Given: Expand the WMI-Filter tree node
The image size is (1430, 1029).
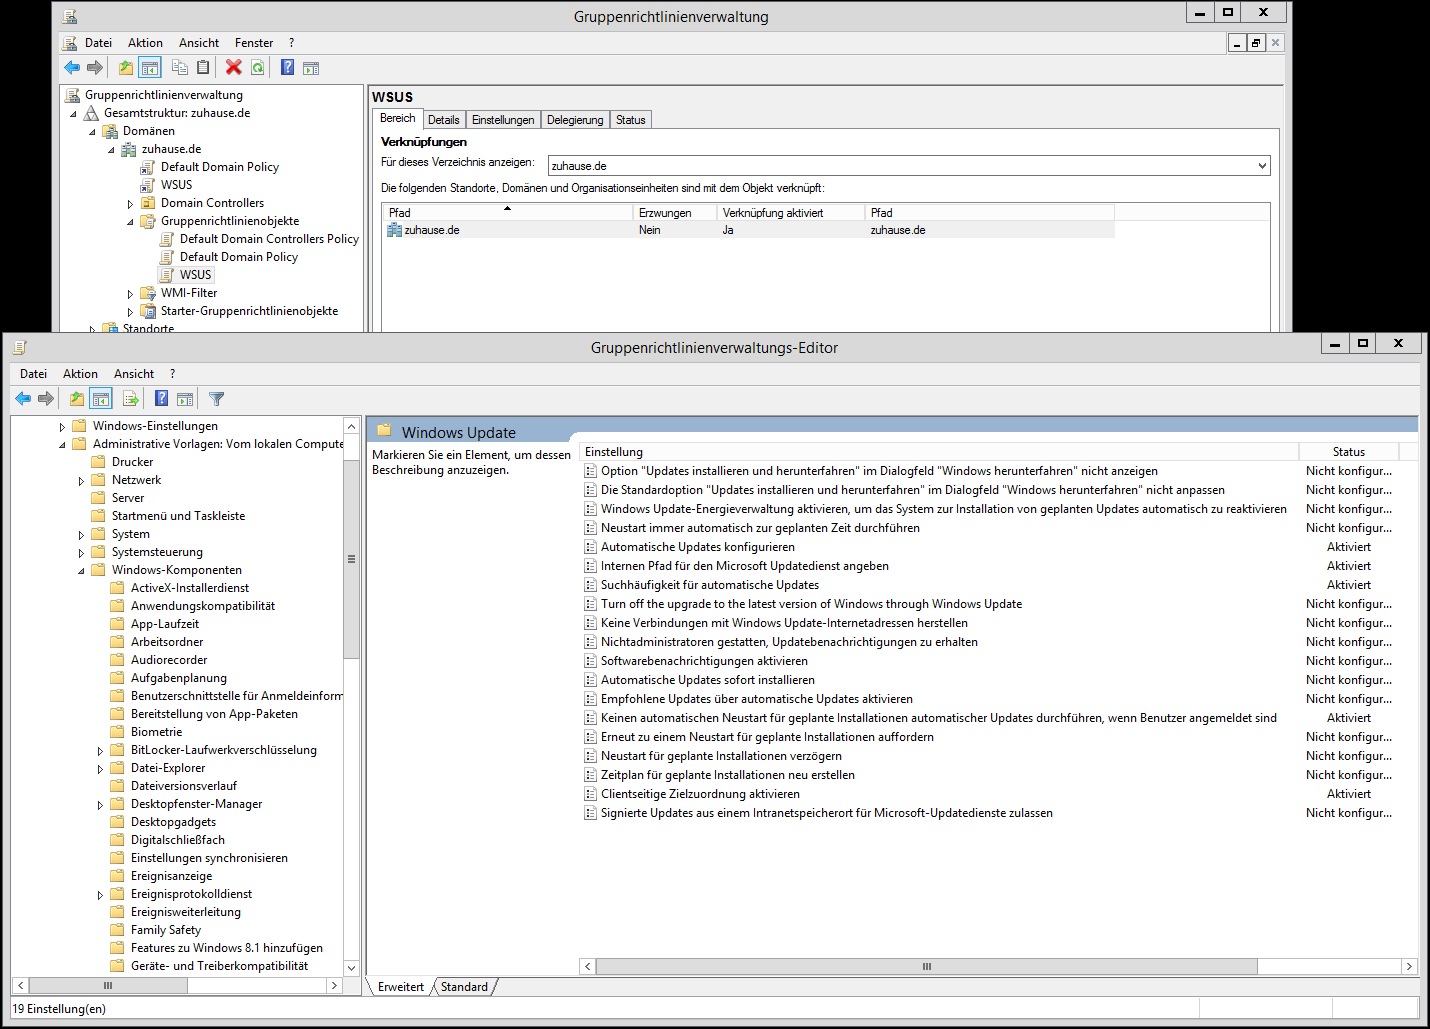Looking at the screenshot, I should pyautogui.click(x=130, y=294).
